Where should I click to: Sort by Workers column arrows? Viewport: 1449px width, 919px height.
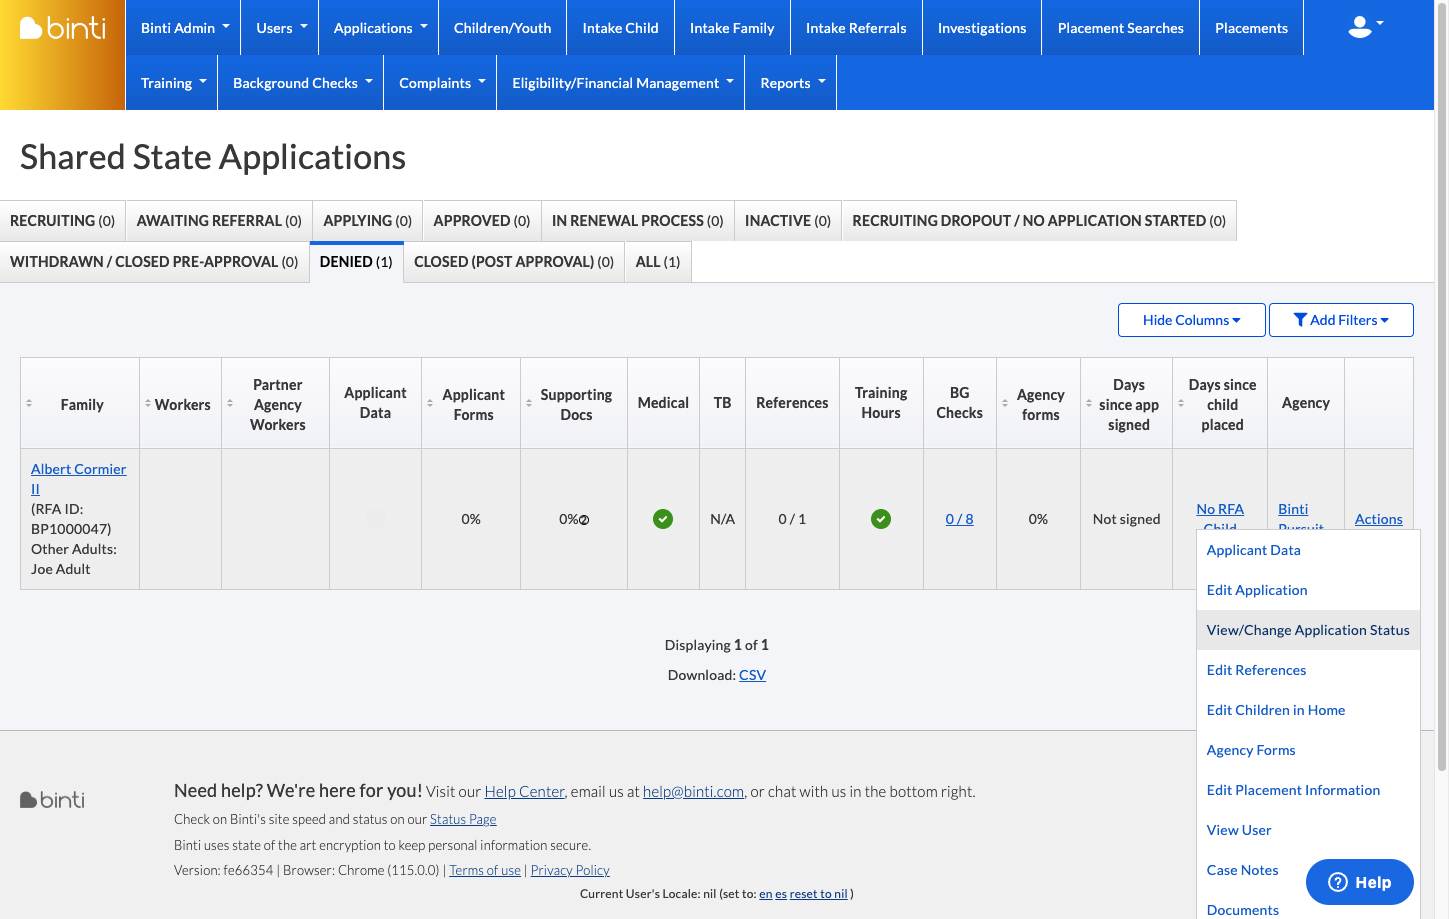[148, 403]
